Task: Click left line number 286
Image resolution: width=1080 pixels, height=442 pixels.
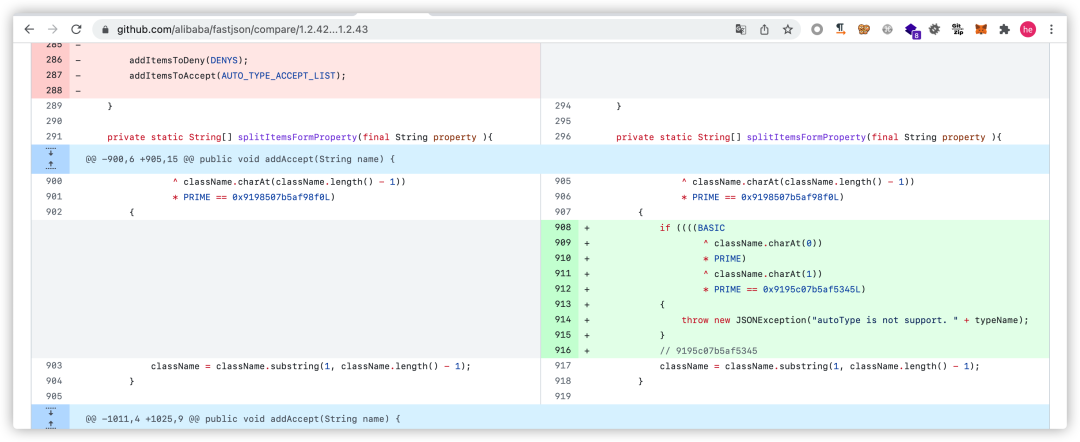Action: click(x=54, y=60)
